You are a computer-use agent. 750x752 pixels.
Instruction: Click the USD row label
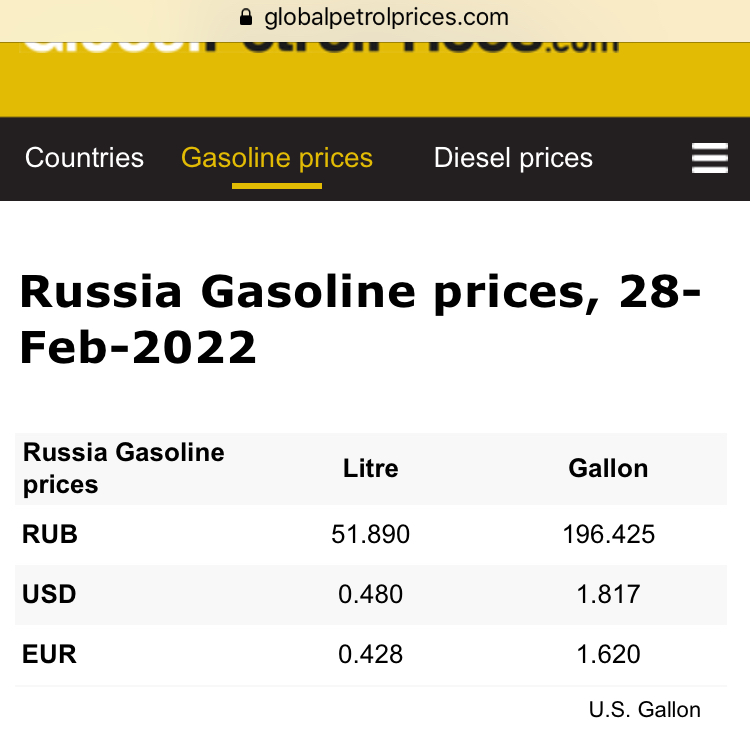[x=49, y=594]
